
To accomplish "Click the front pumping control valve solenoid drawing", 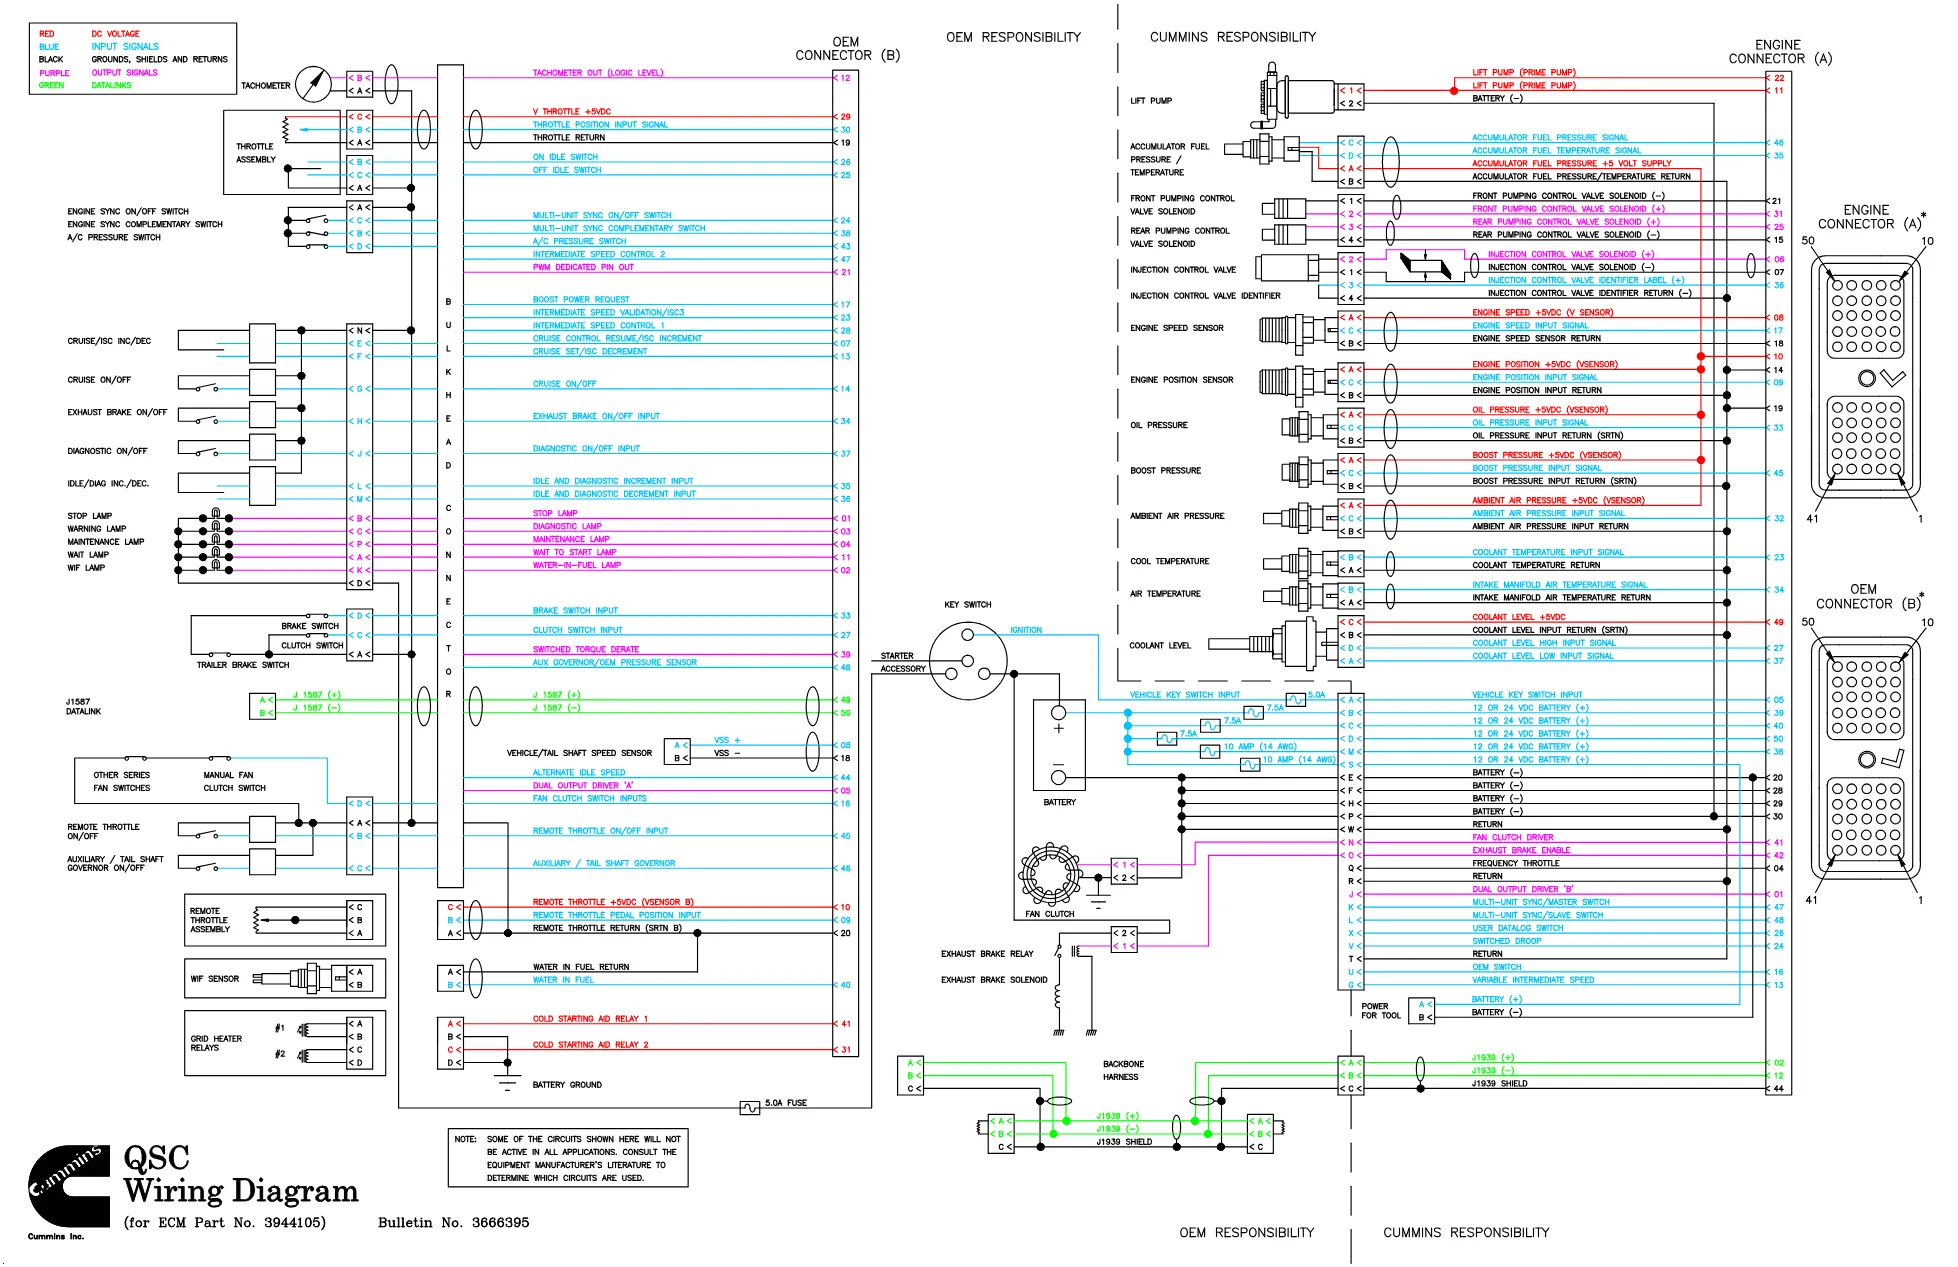I will [1285, 208].
